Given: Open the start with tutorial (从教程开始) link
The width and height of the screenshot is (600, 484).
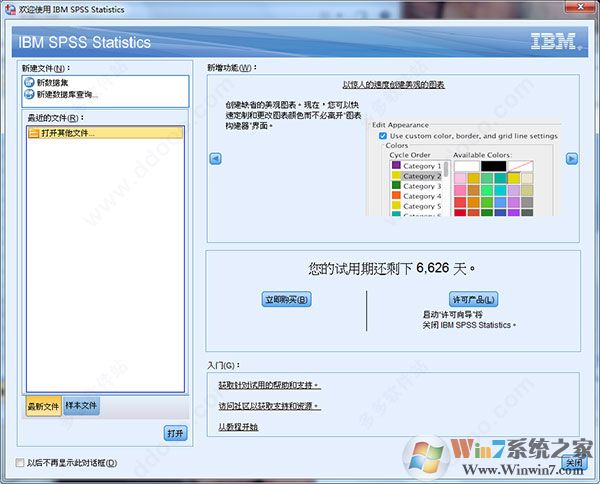Looking at the screenshot, I should coord(238,427).
